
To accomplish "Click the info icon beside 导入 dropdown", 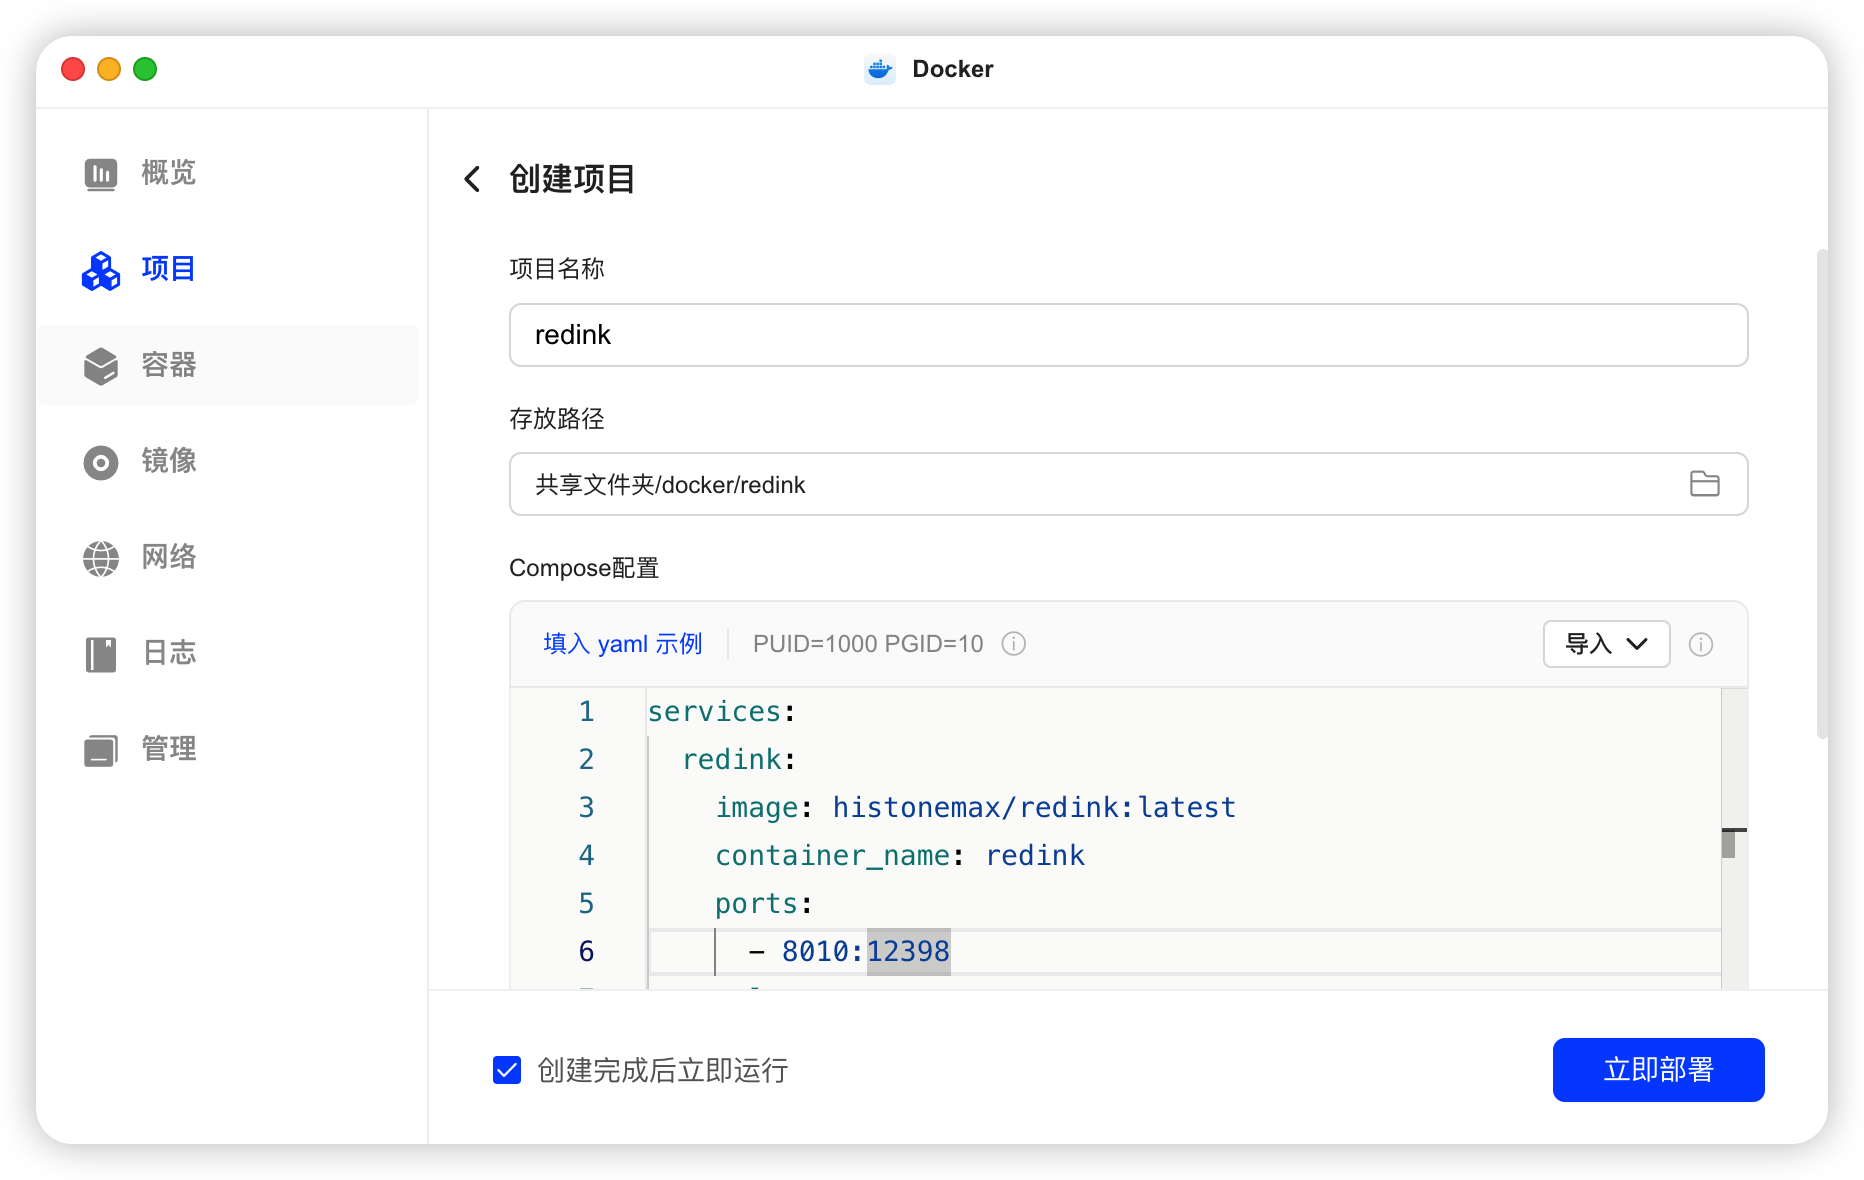I will [x=1700, y=644].
